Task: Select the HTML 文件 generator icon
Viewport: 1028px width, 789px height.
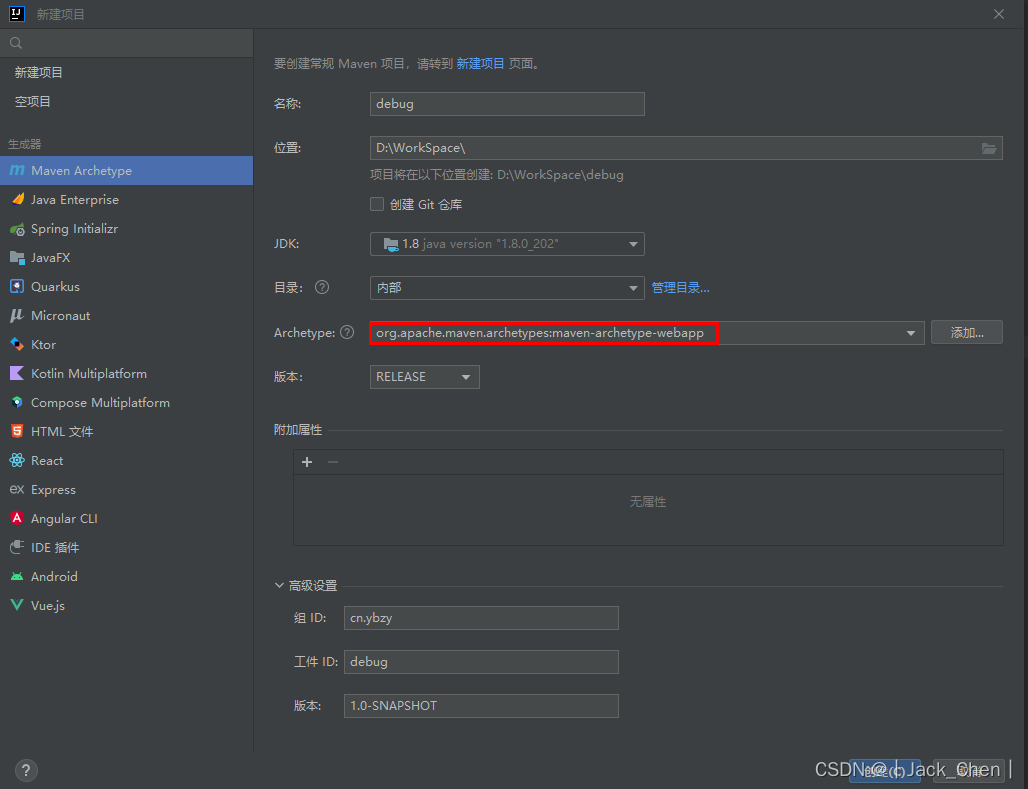Action: click(18, 431)
